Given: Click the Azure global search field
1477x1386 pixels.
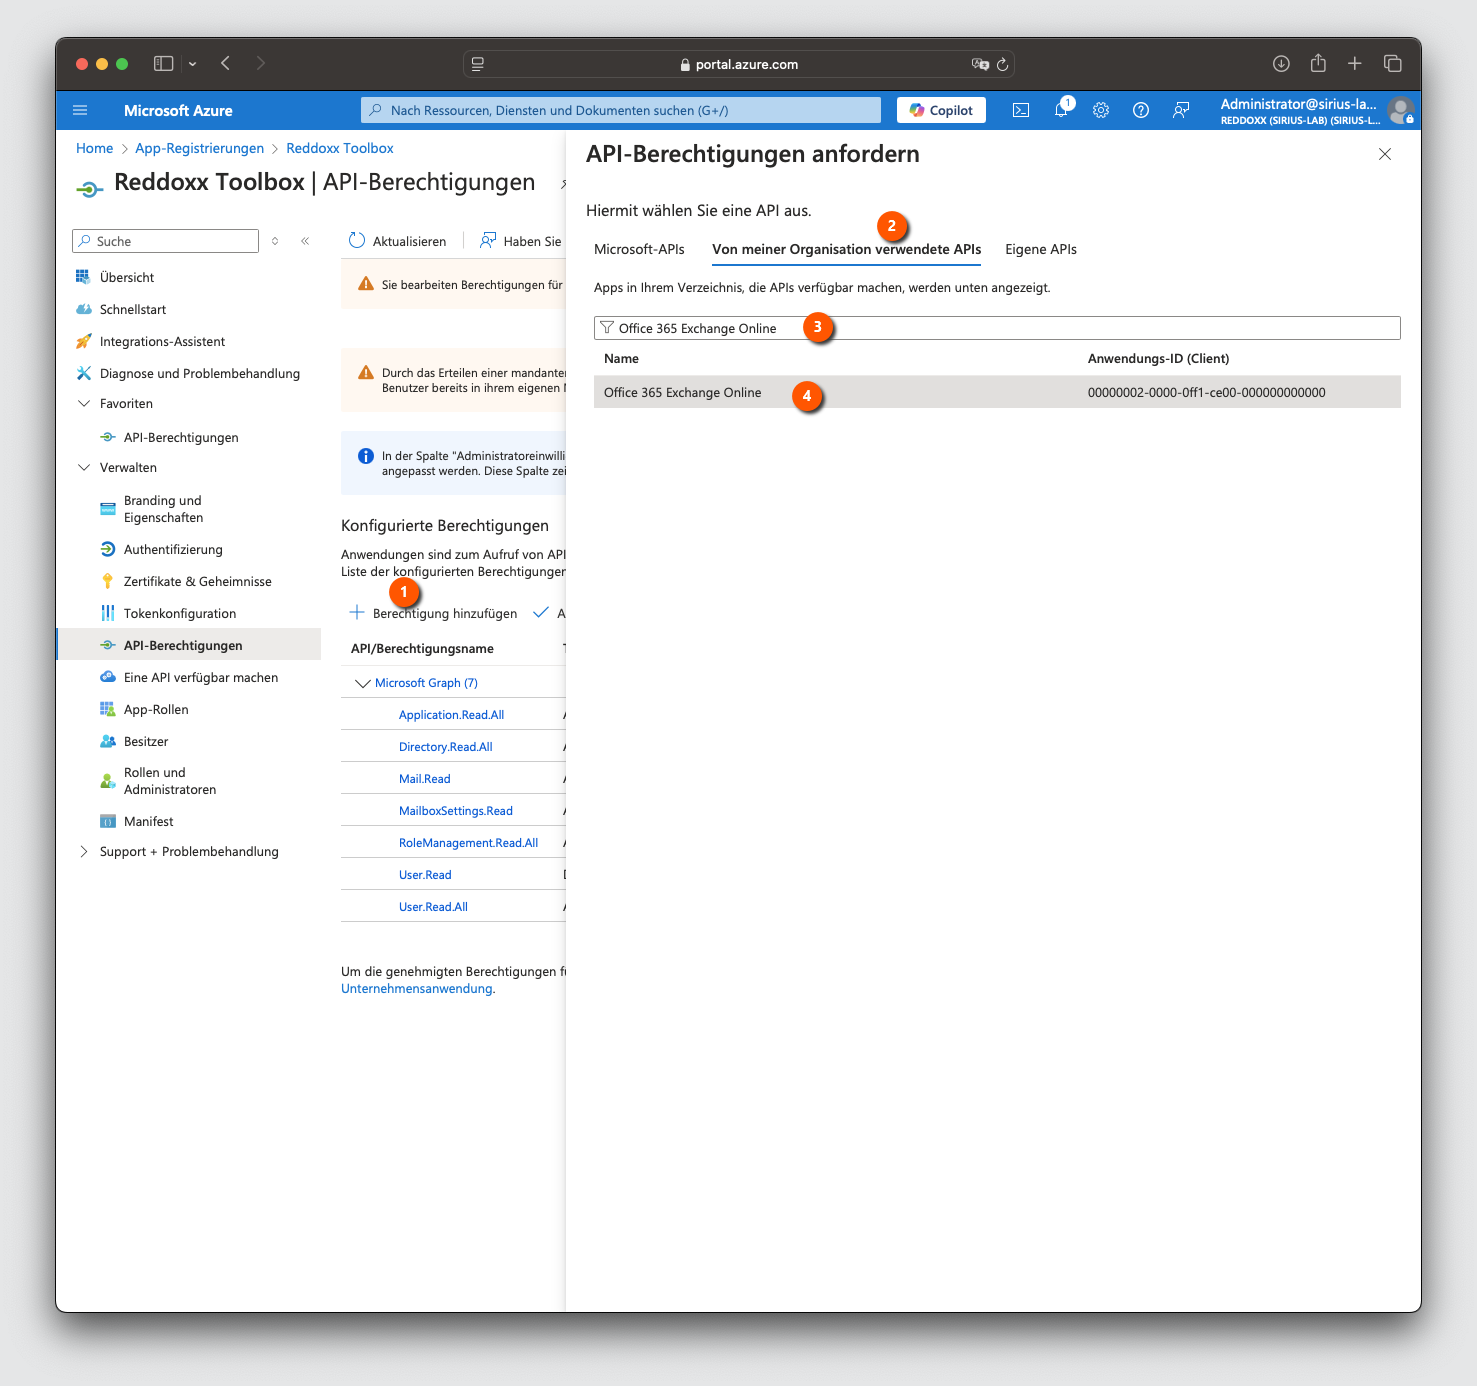Looking at the screenshot, I should point(621,110).
